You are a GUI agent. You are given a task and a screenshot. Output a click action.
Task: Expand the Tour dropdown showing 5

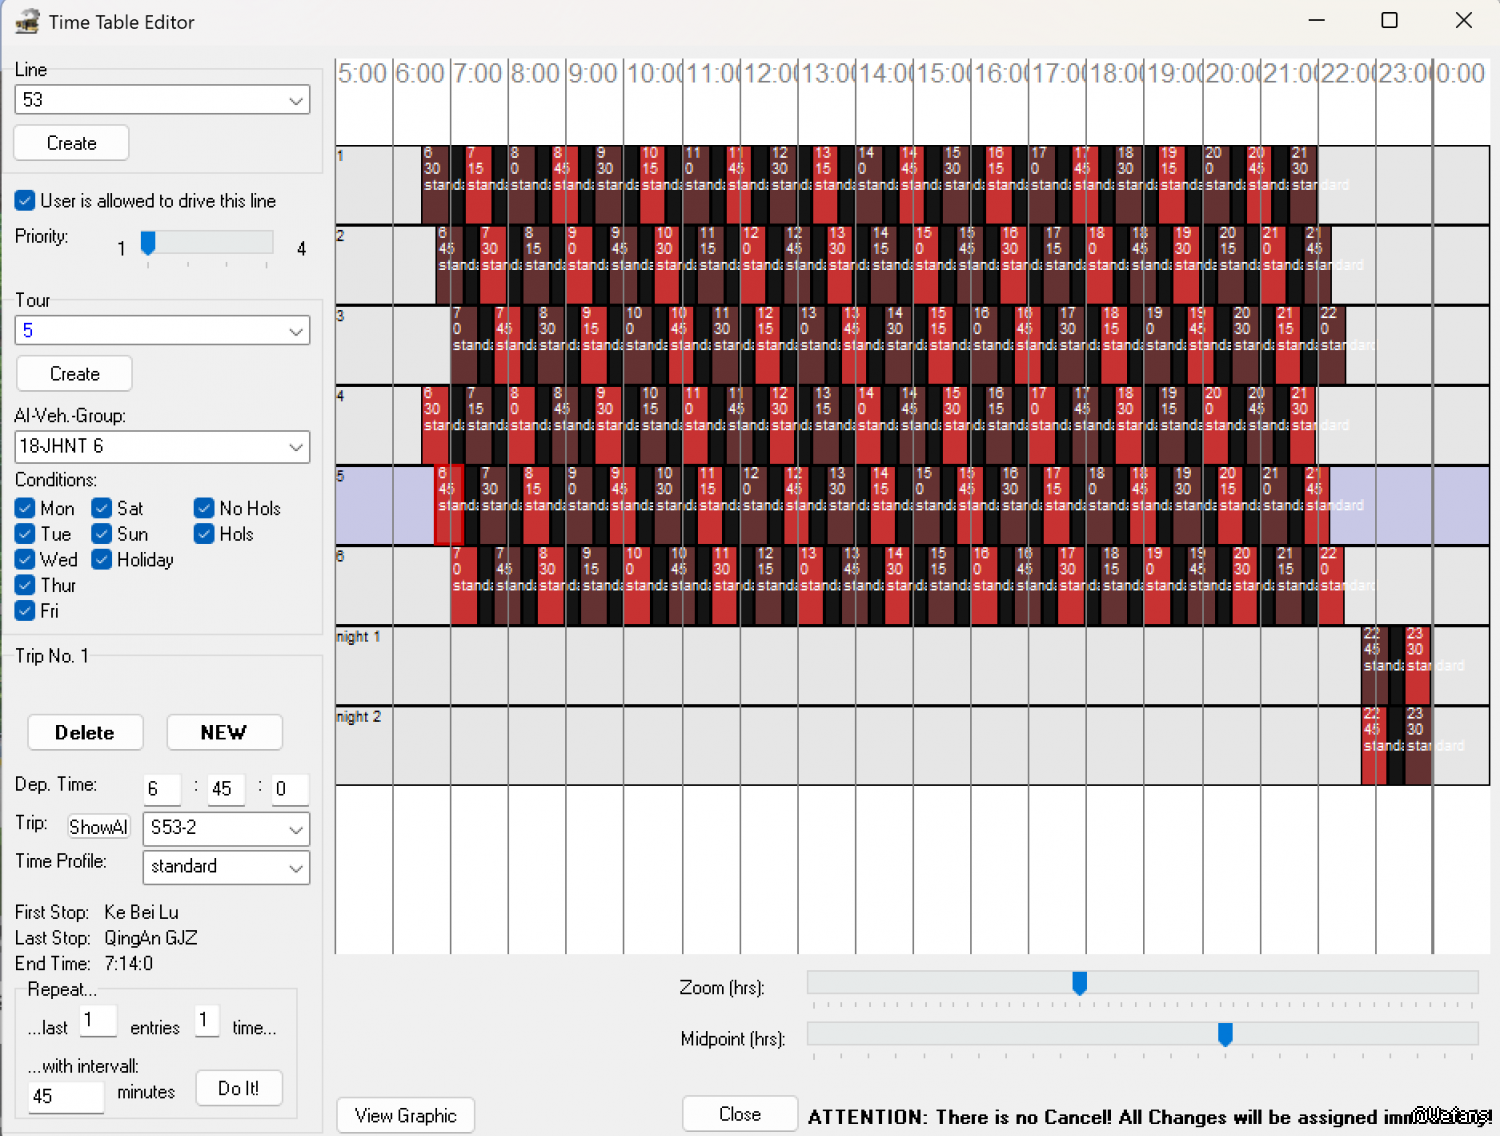[162, 331]
